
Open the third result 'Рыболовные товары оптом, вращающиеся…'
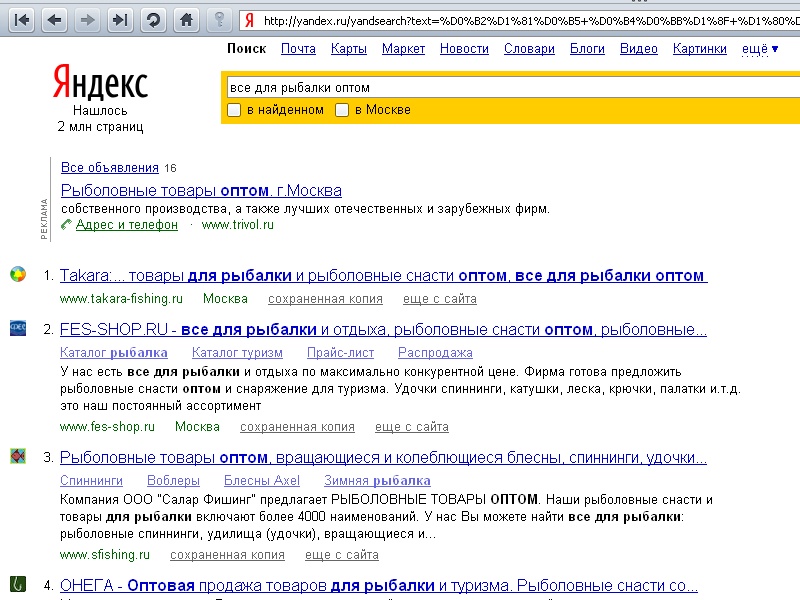pyautogui.click(x=383, y=458)
